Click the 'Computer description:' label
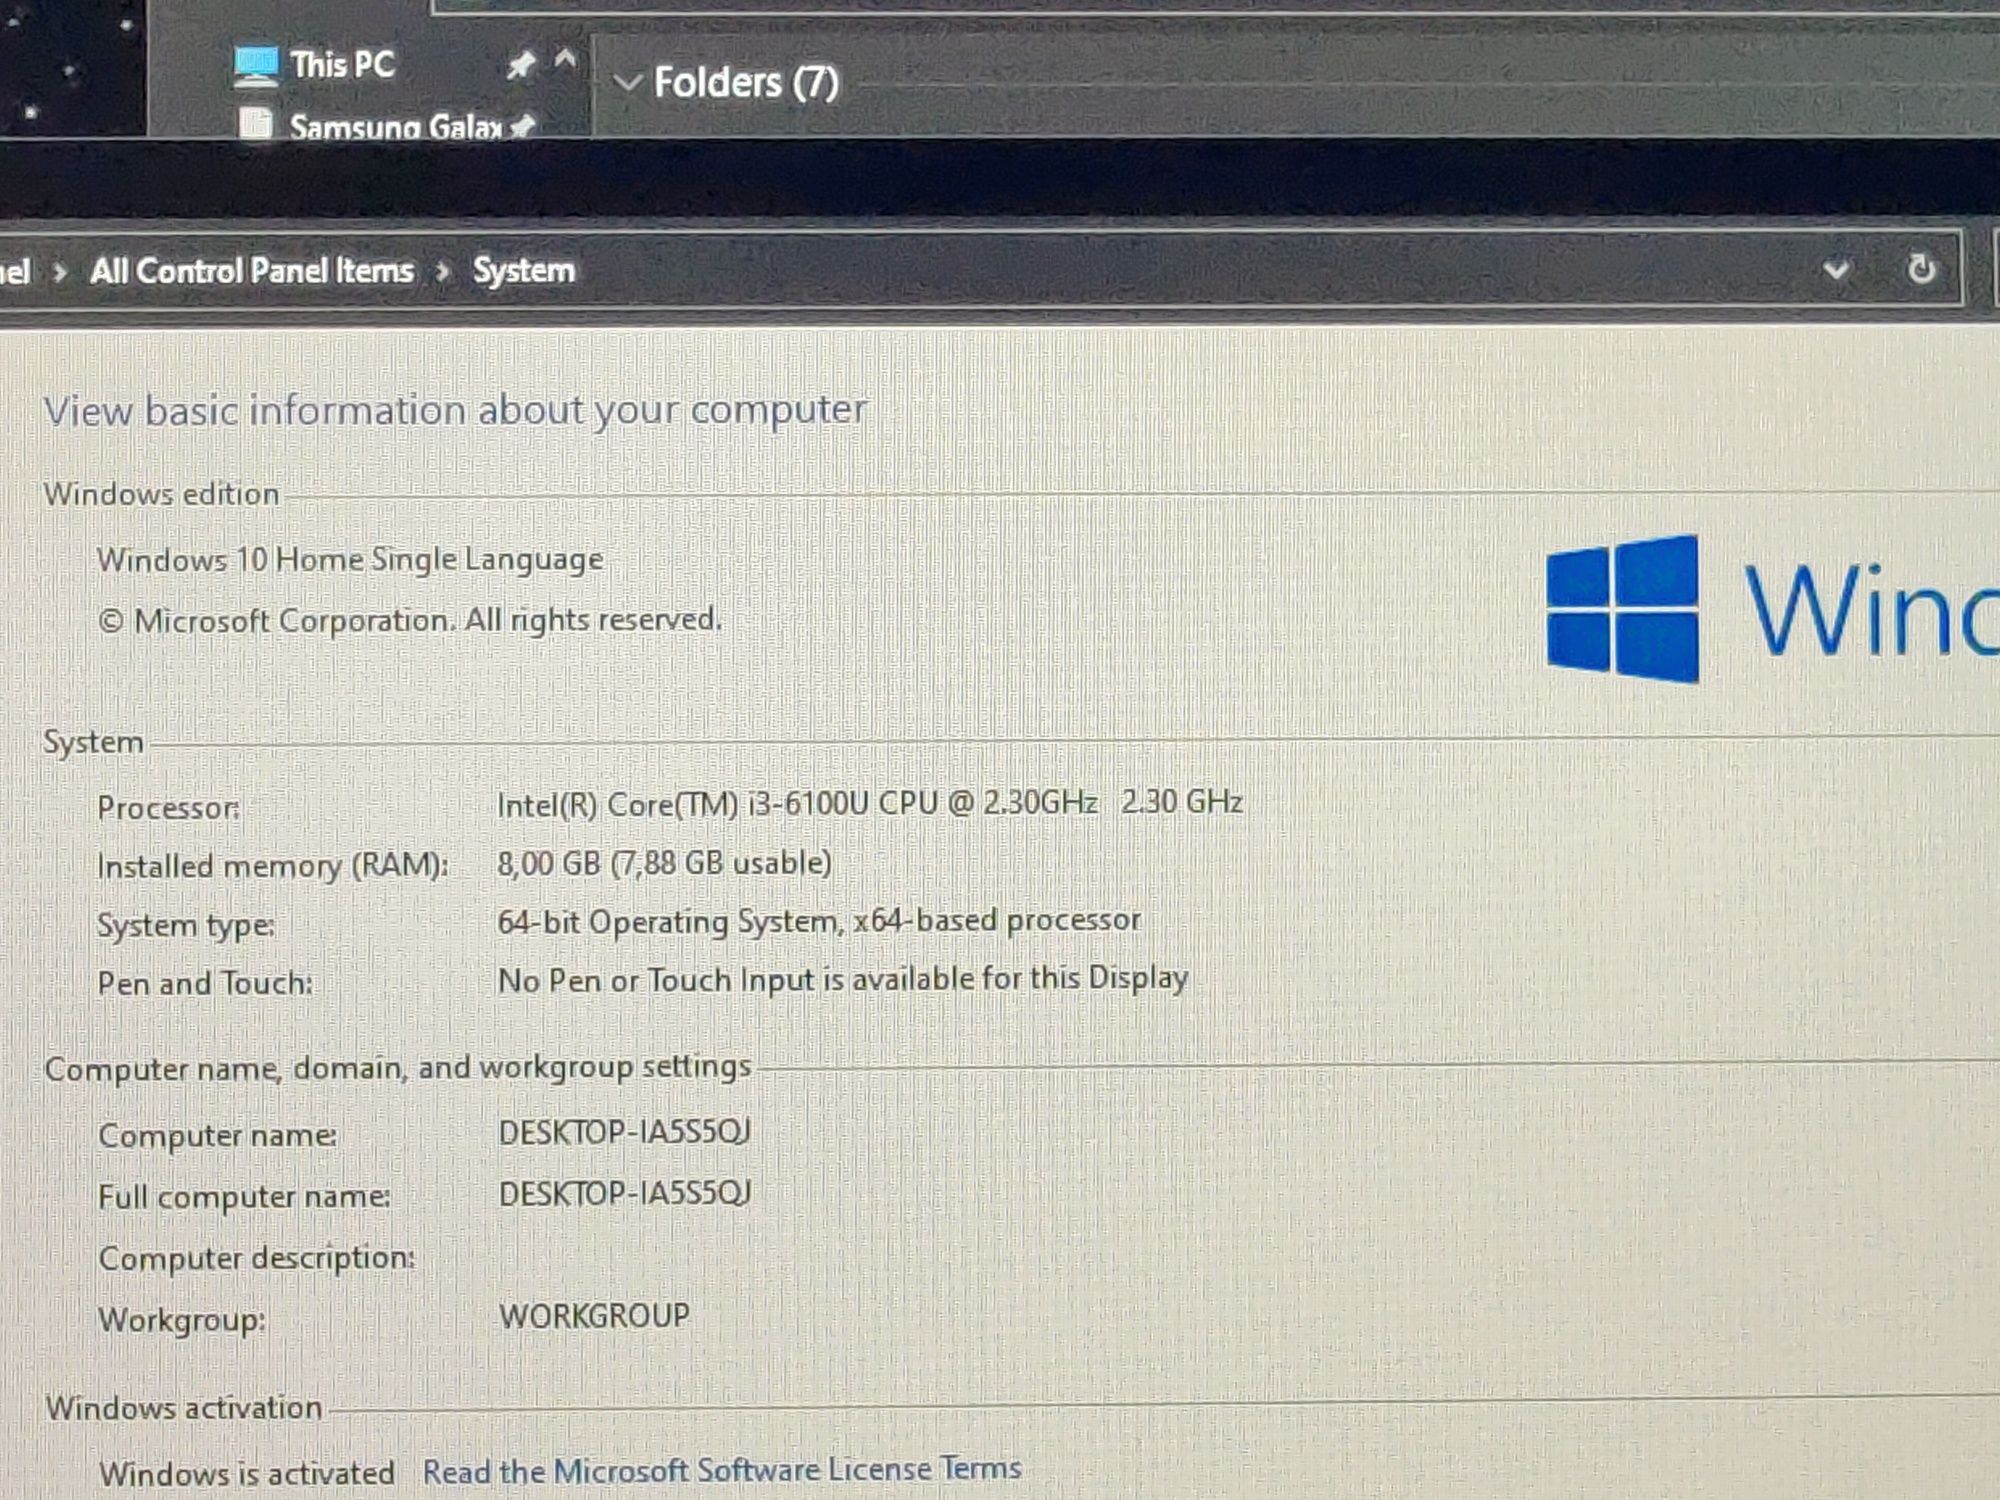Image resolution: width=2000 pixels, height=1500 pixels. (x=257, y=1258)
